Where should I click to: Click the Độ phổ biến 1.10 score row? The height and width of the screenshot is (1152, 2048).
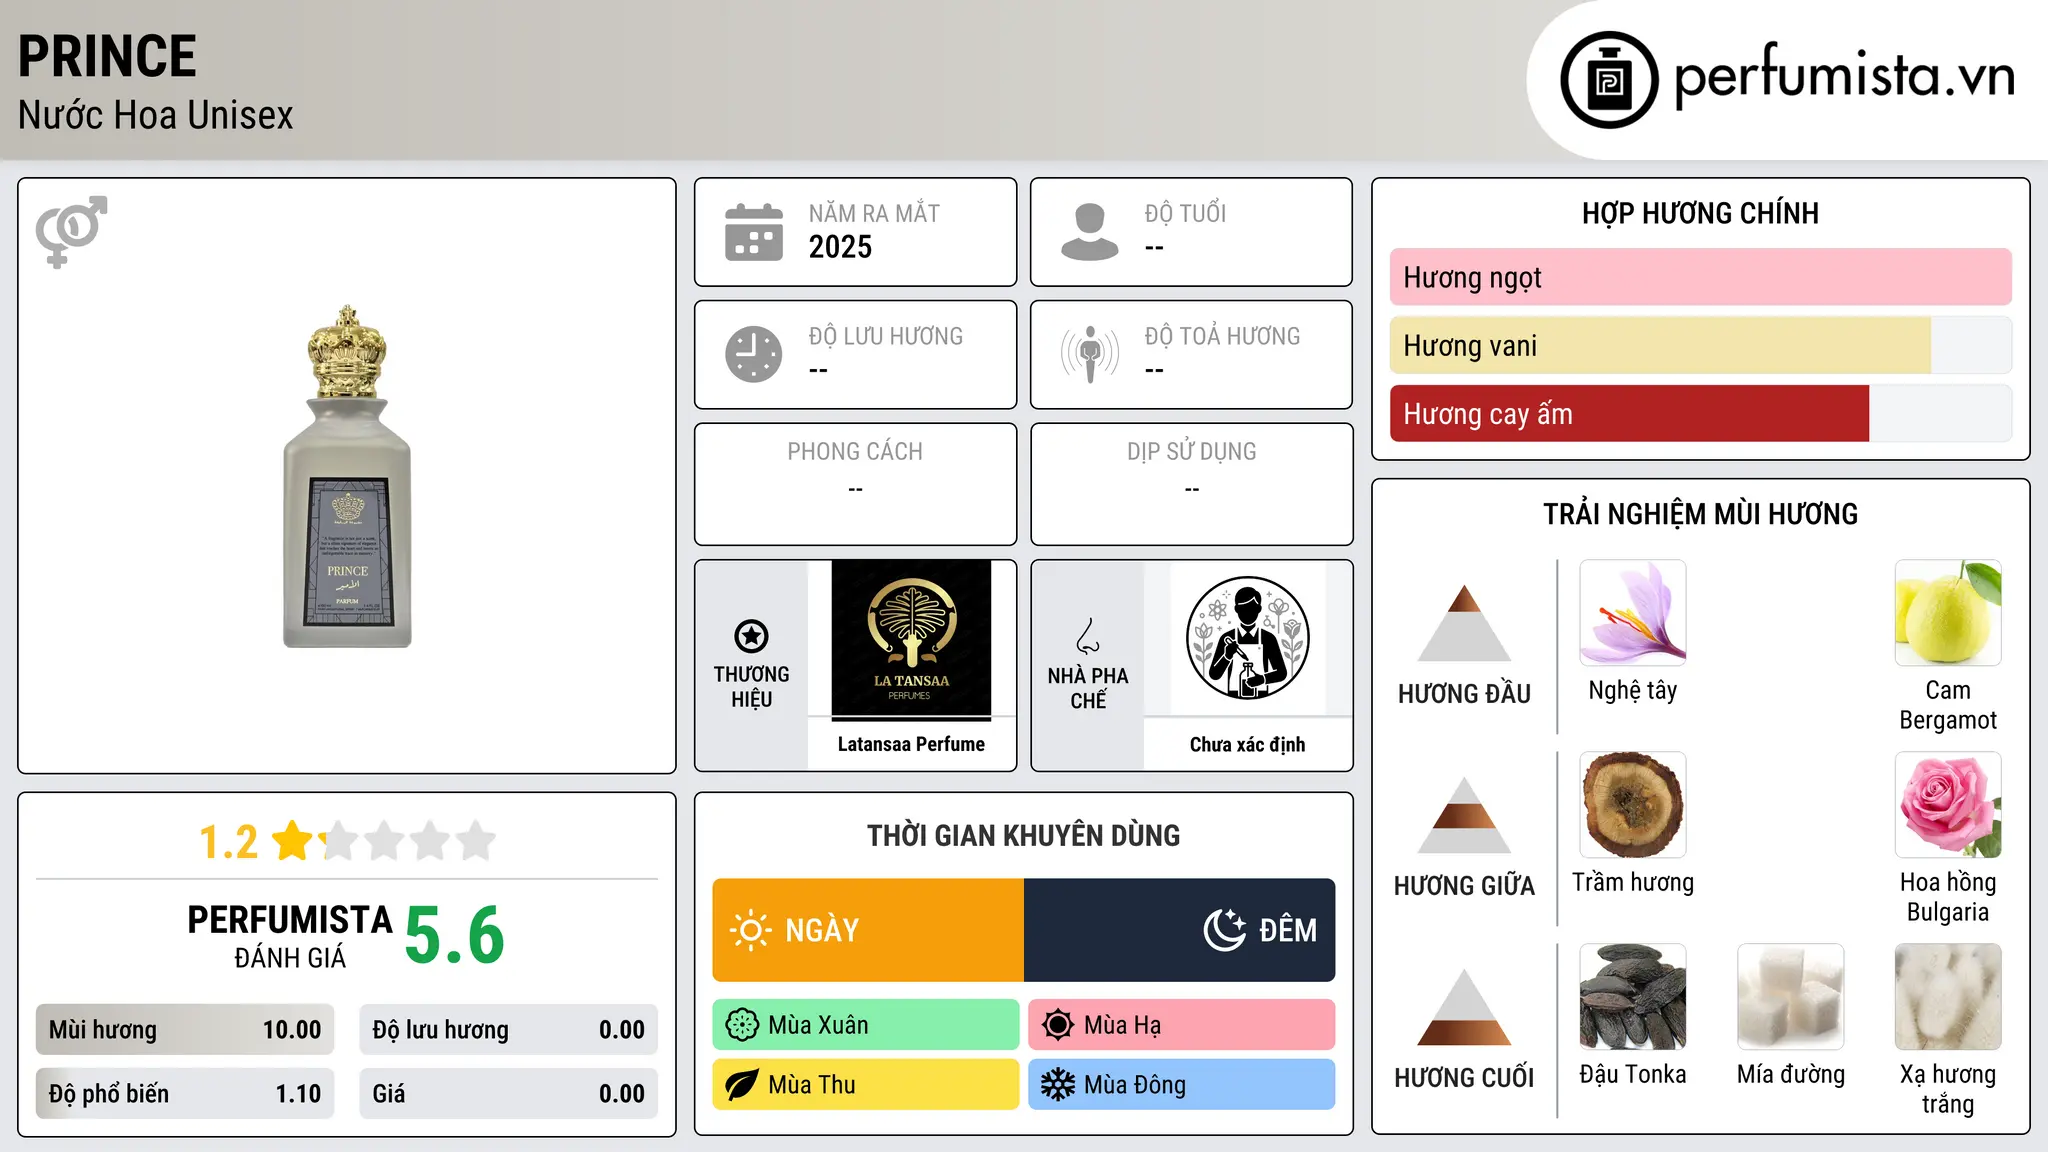tap(185, 1094)
